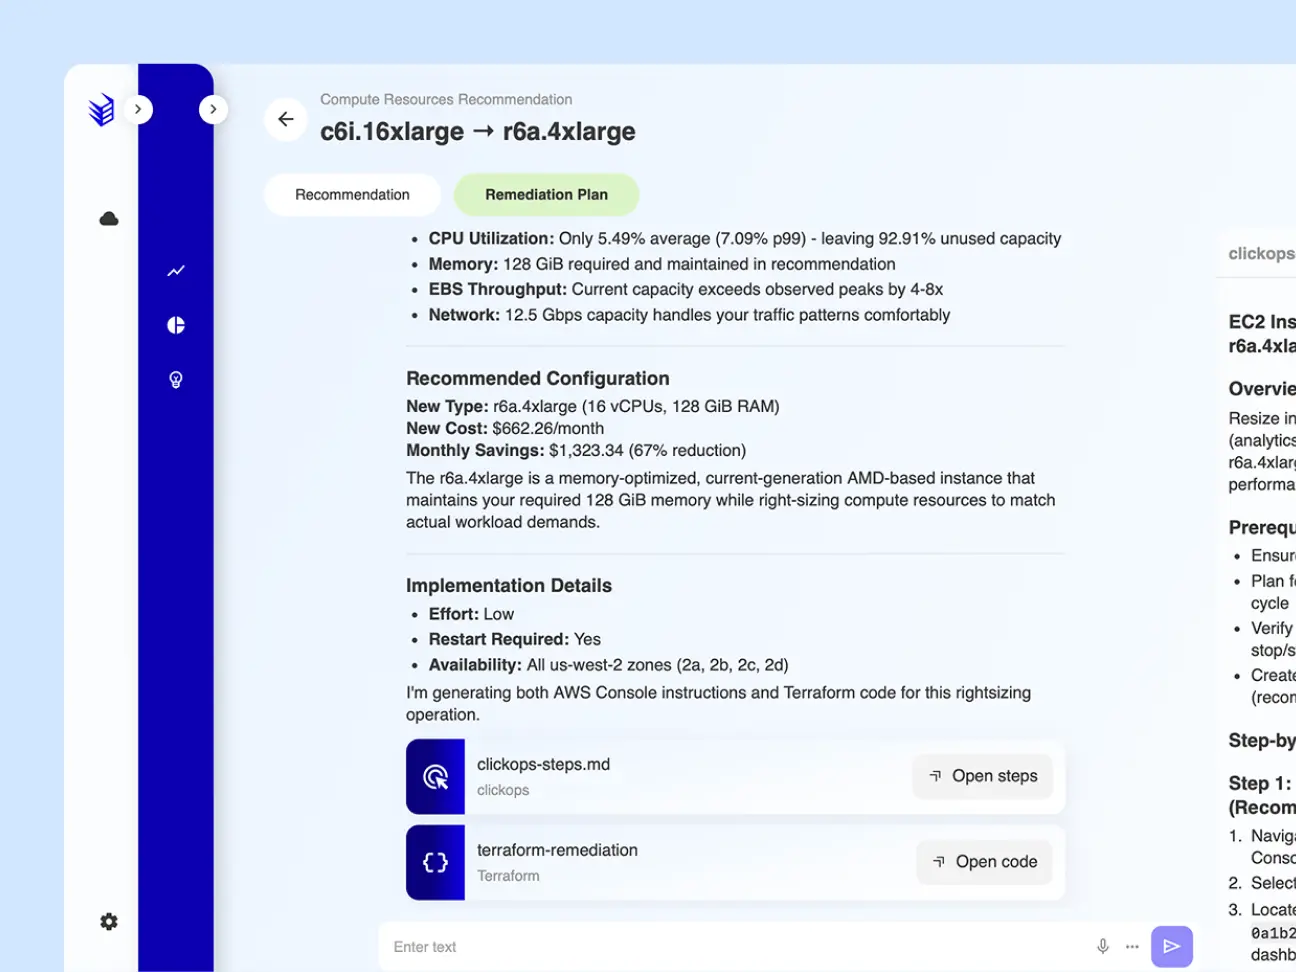Open the lightbulb recommendations icon
The width and height of the screenshot is (1296, 972).
176,379
